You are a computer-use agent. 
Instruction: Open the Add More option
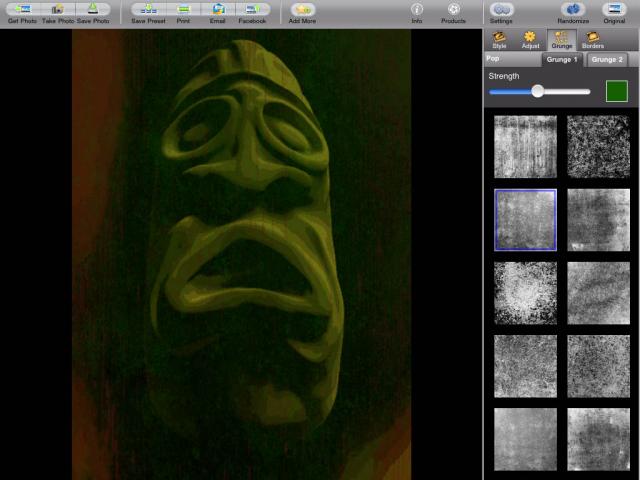[x=303, y=9]
